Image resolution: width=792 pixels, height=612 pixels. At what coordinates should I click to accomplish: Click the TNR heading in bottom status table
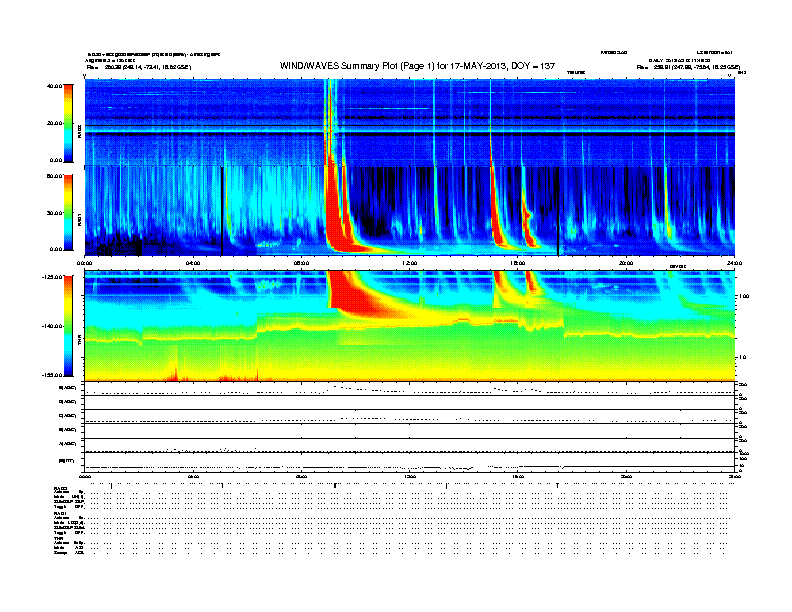click(x=59, y=538)
